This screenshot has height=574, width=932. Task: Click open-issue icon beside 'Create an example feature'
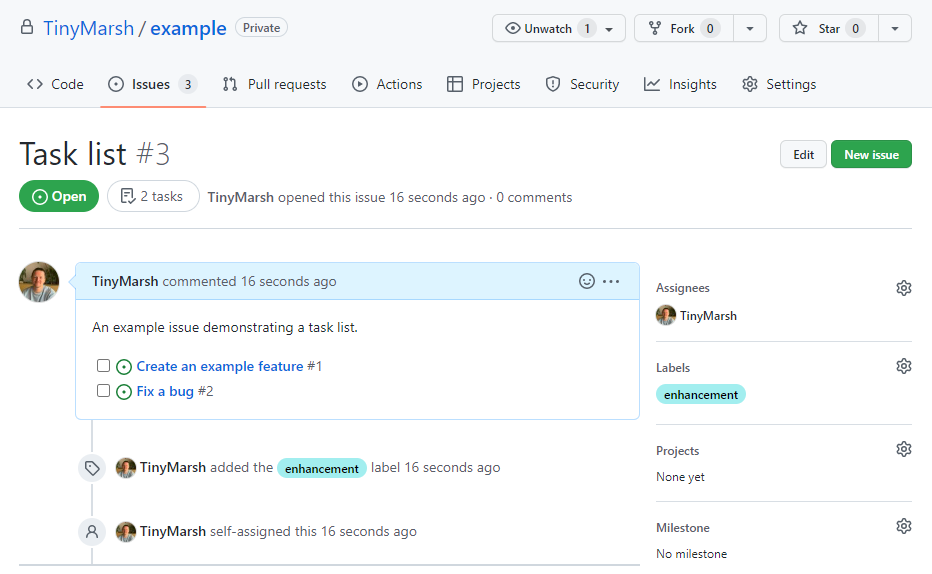pos(124,367)
